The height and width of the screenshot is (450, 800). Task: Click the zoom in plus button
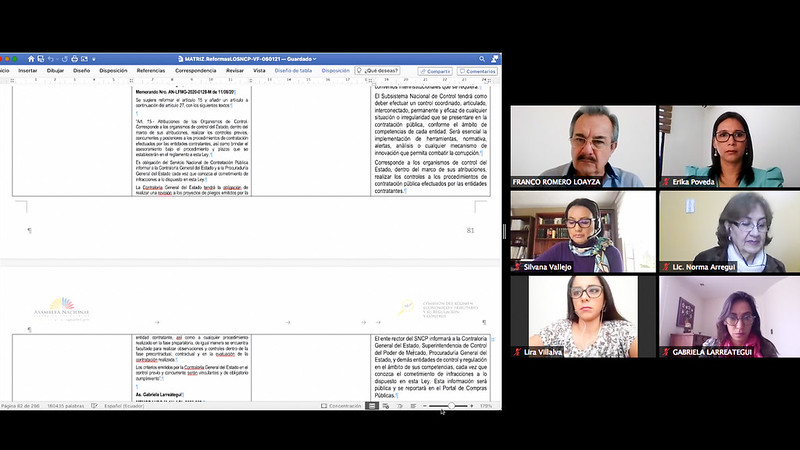pyautogui.click(x=471, y=406)
